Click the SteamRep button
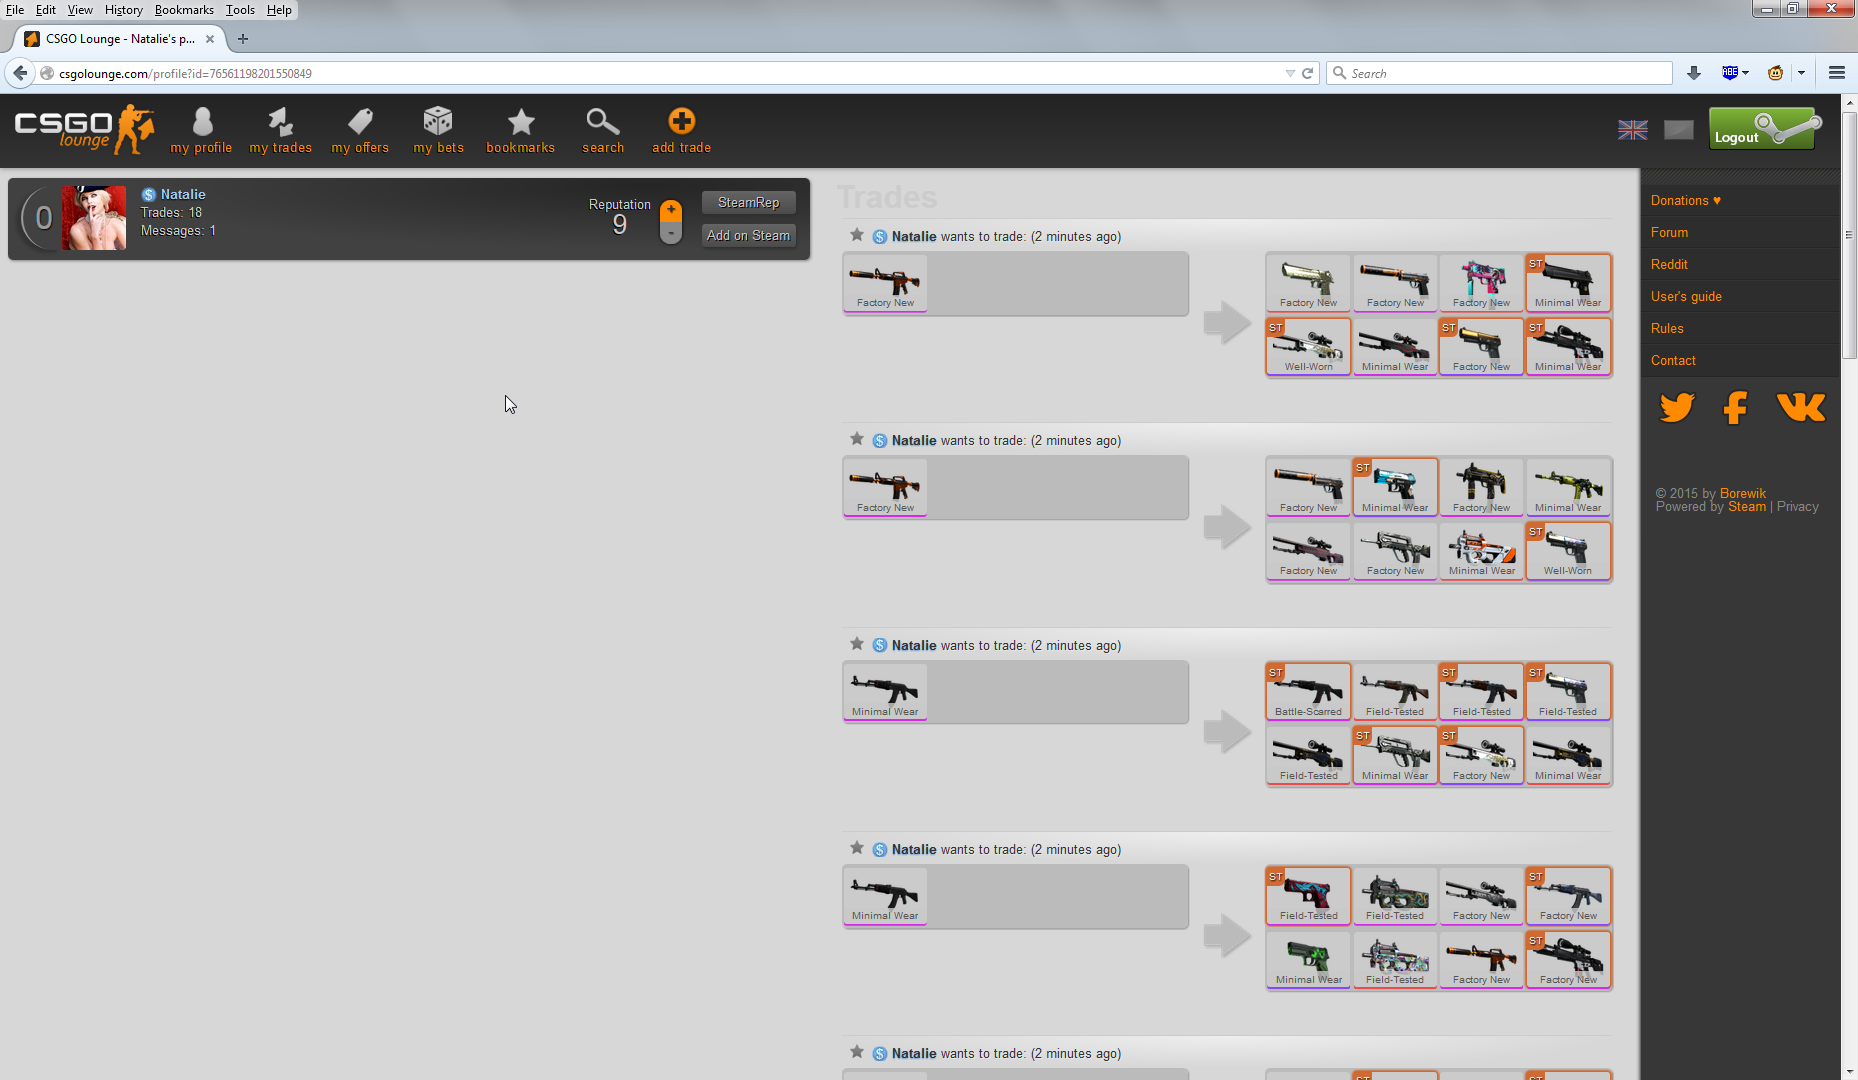 point(748,202)
